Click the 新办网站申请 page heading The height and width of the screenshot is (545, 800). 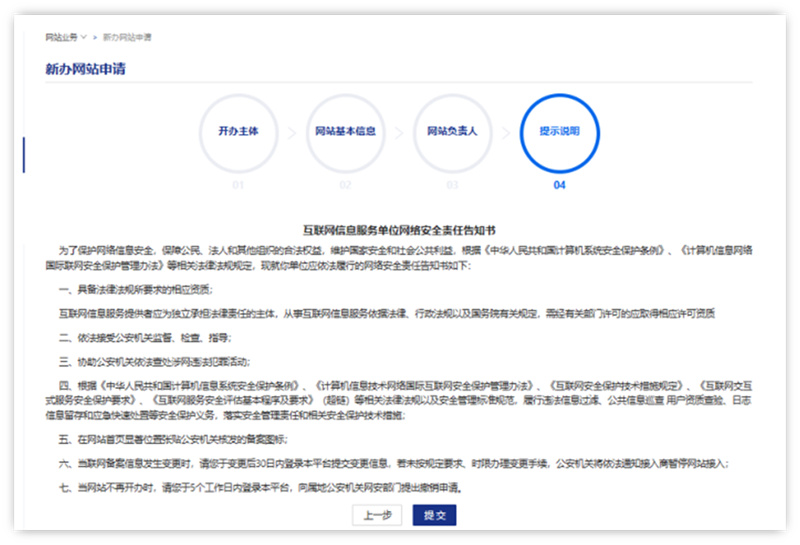tap(85, 69)
